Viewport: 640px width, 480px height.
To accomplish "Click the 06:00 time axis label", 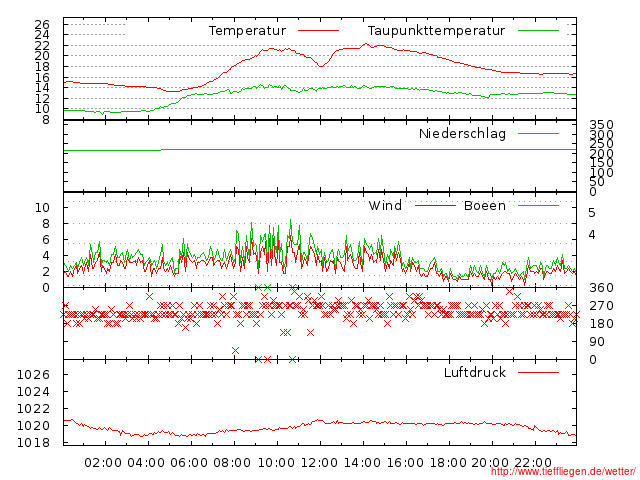I will click(189, 463).
